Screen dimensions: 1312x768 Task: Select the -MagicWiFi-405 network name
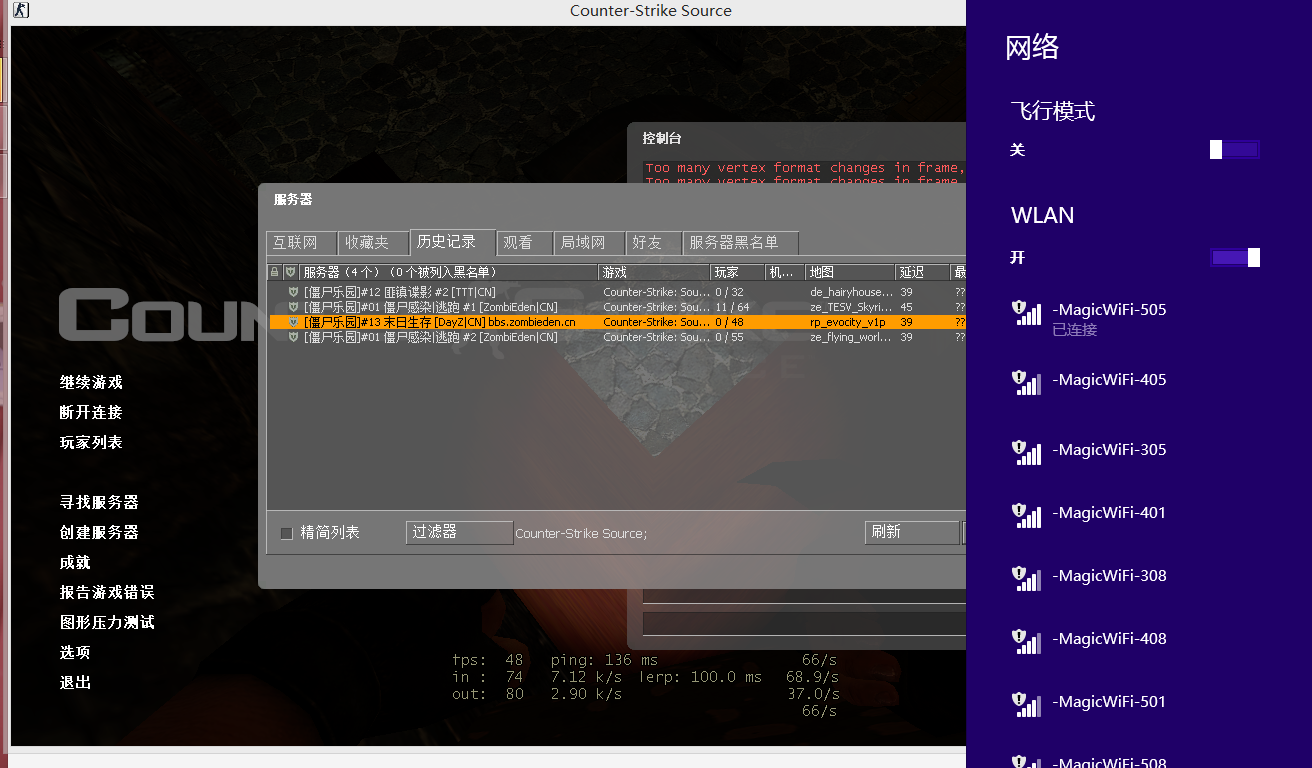click(x=1109, y=380)
